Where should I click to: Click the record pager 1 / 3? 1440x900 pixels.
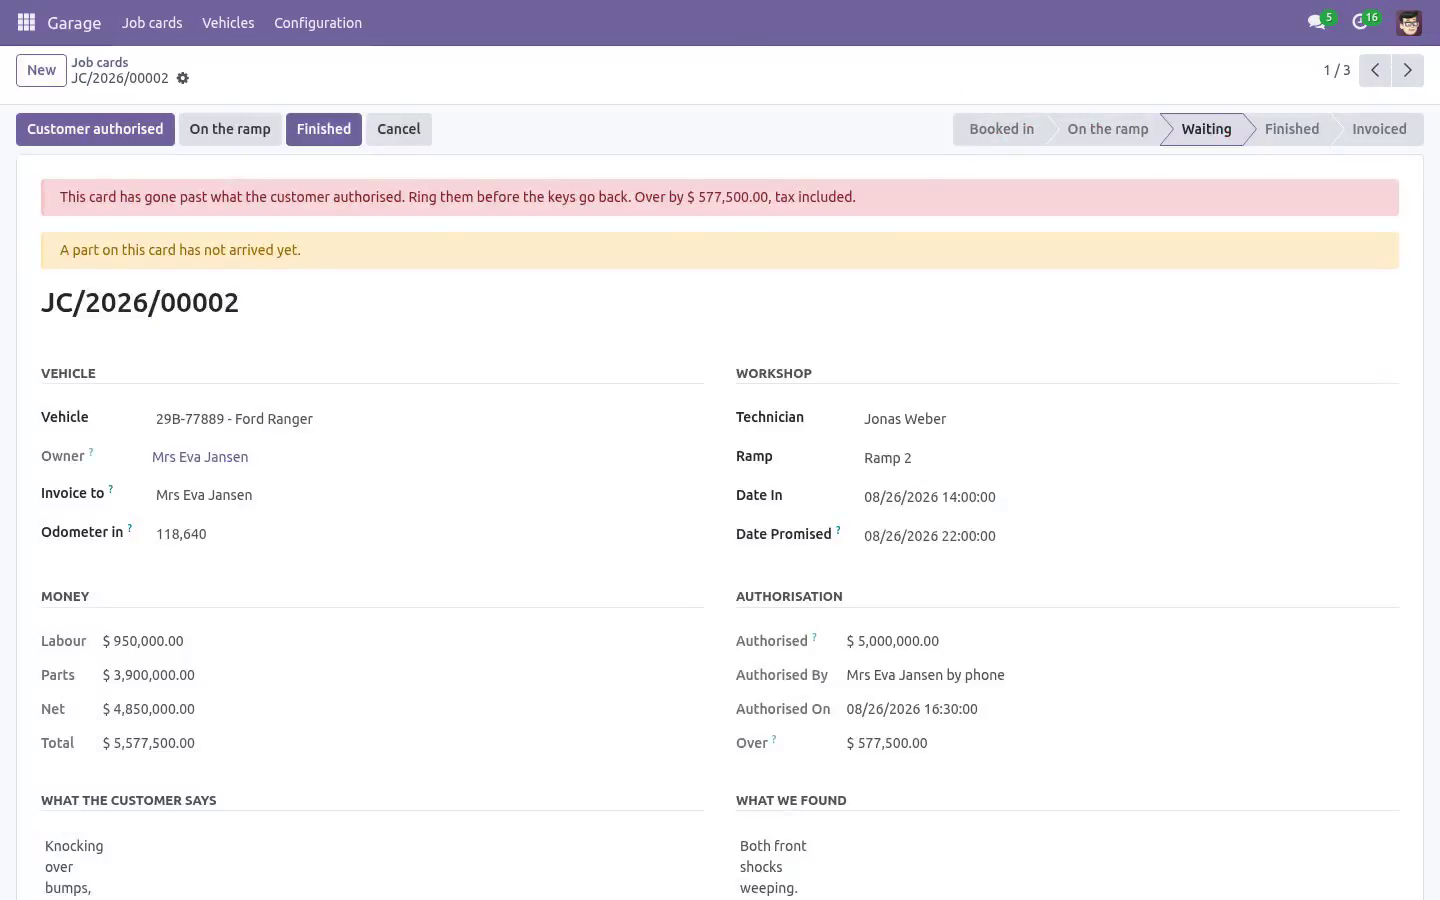(1337, 70)
